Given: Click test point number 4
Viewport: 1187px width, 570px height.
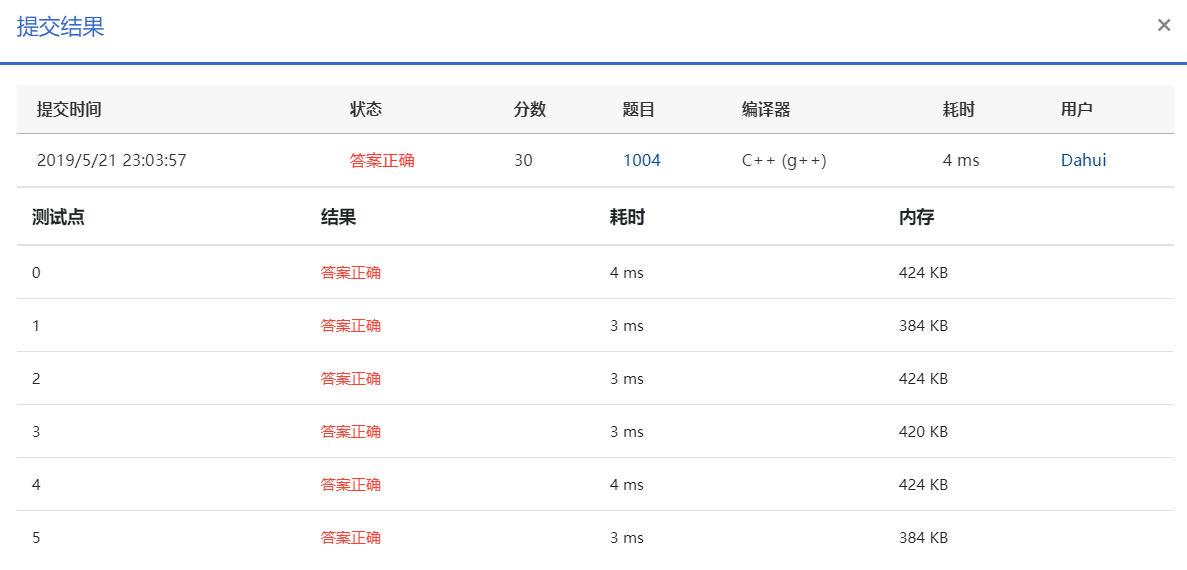Looking at the screenshot, I should coord(36,484).
